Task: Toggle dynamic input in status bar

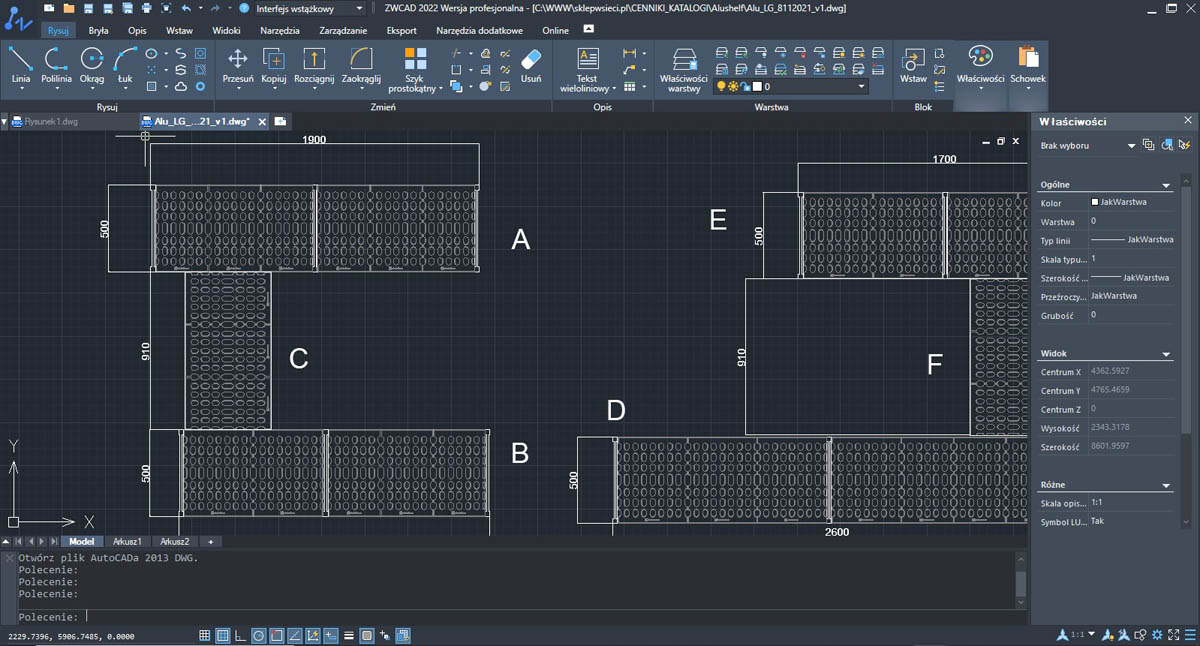Action: point(330,635)
